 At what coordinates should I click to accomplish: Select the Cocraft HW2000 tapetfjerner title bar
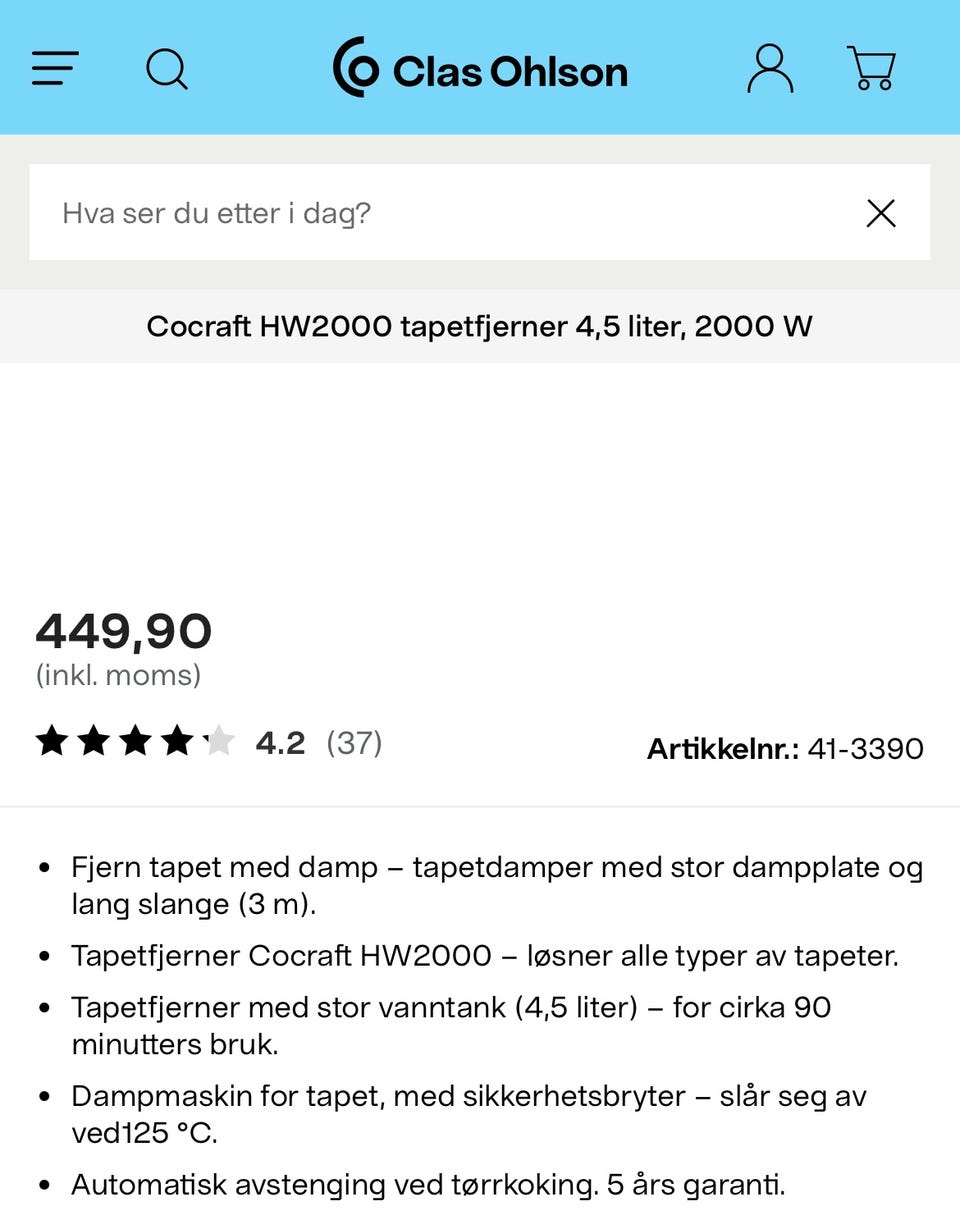click(x=480, y=326)
